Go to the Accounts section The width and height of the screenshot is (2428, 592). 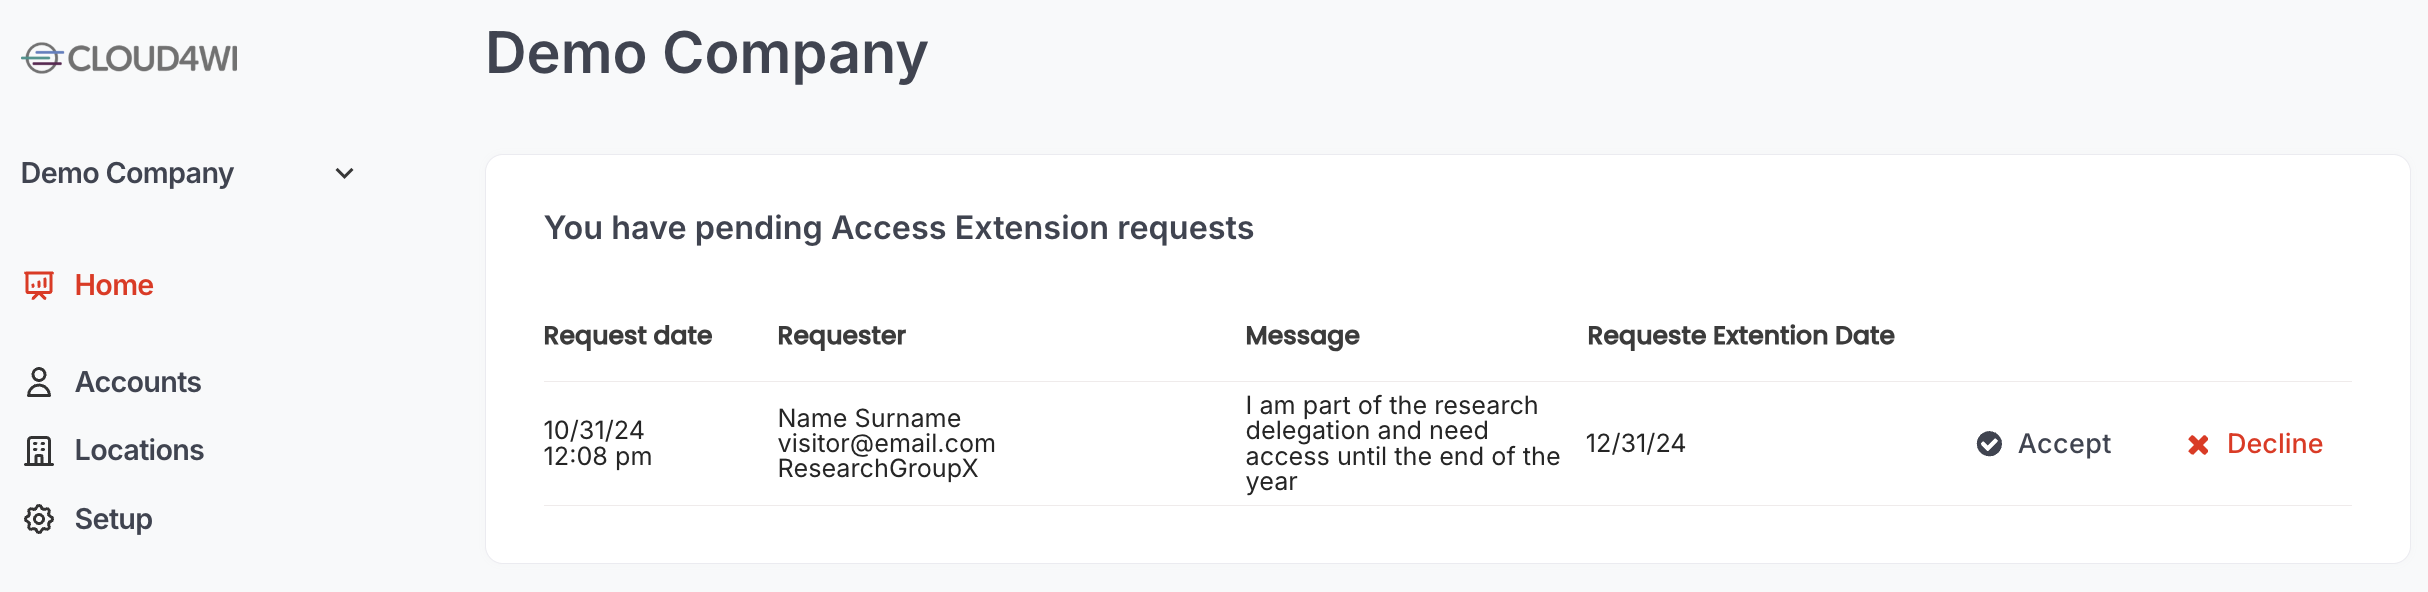coord(138,382)
